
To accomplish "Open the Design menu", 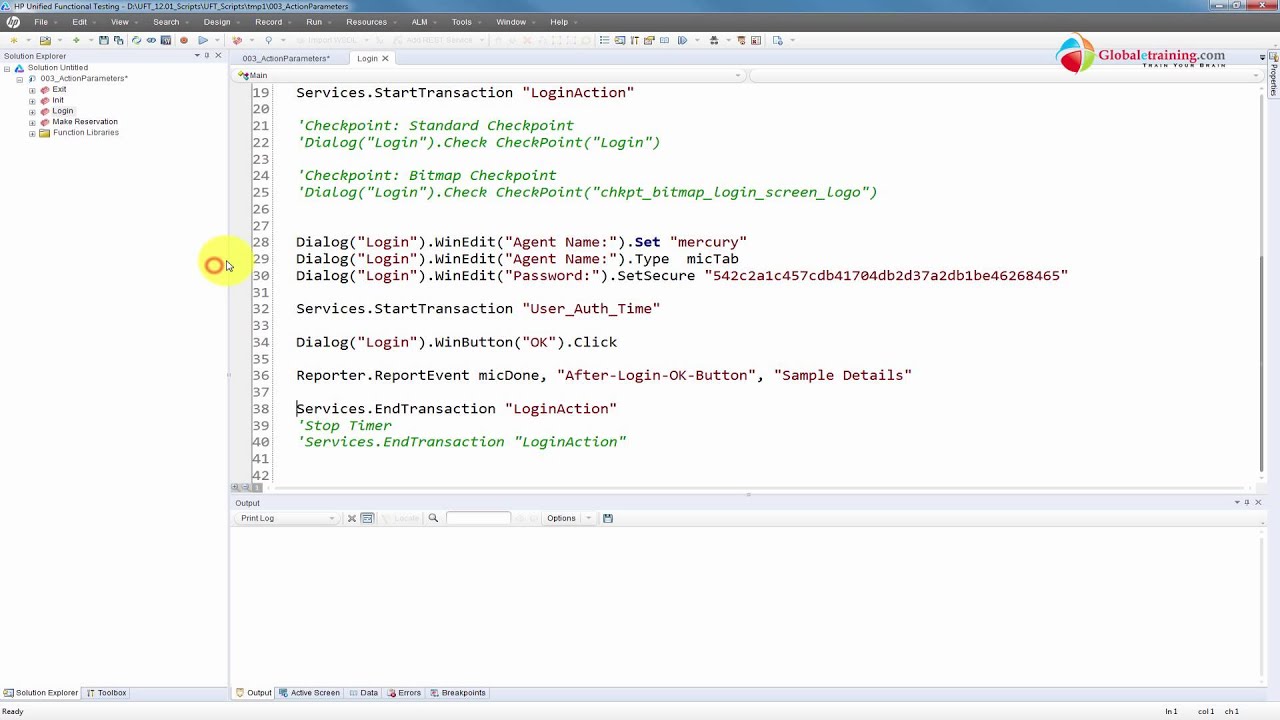I will click(x=217, y=22).
